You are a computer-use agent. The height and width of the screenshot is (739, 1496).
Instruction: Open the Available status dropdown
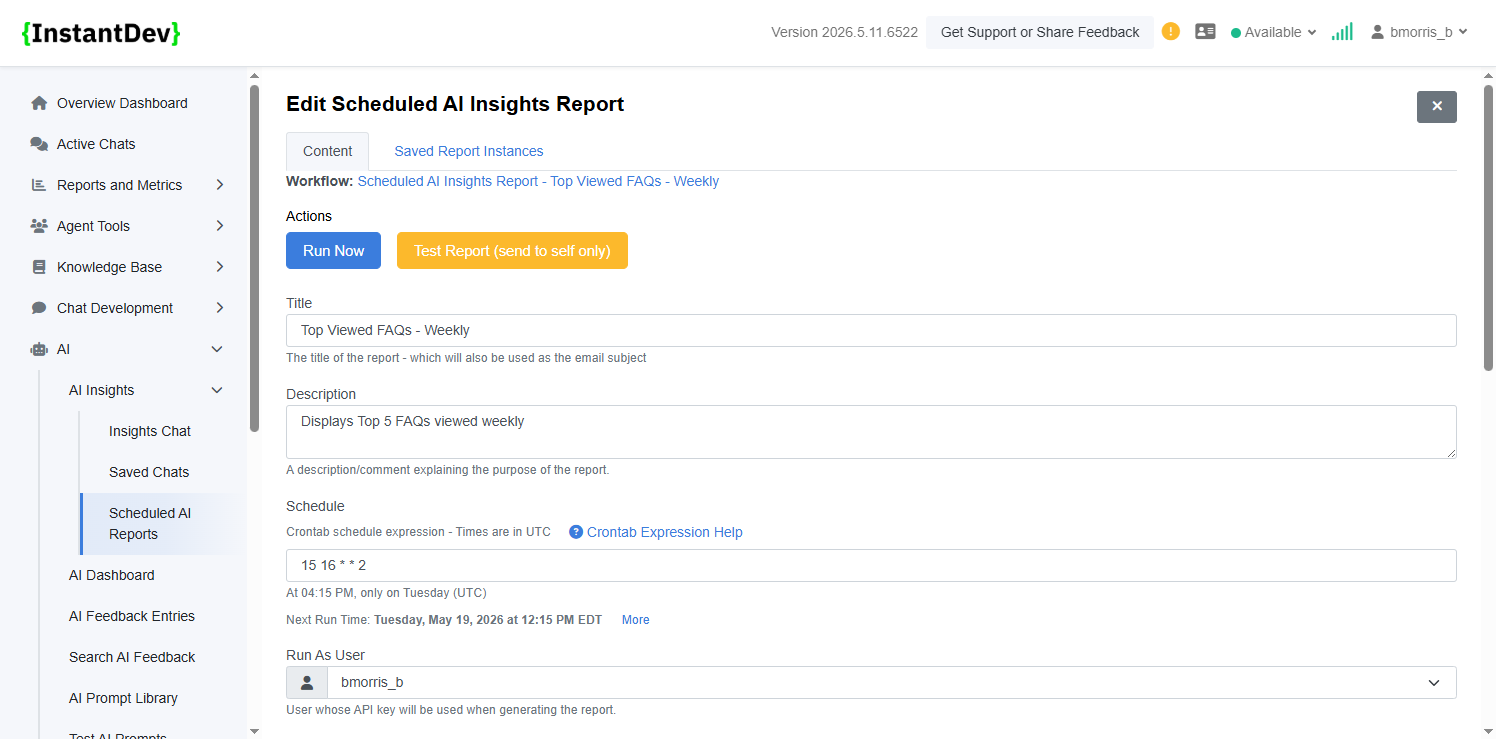[1273, 32]
